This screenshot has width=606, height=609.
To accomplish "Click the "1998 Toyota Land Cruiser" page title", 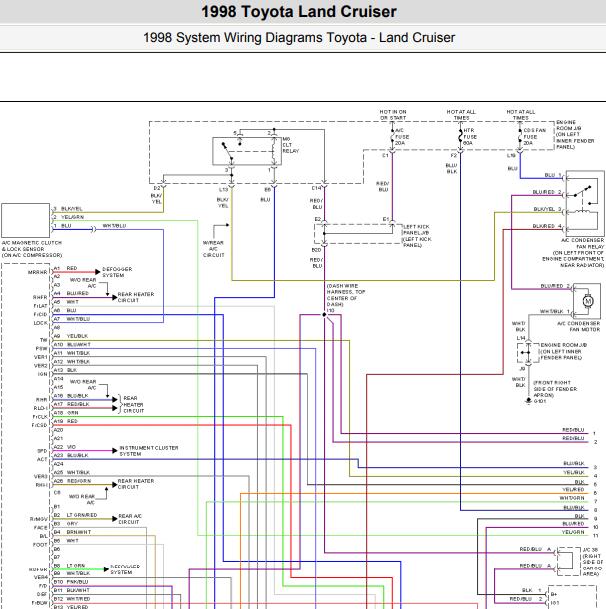I will [299, 12].
